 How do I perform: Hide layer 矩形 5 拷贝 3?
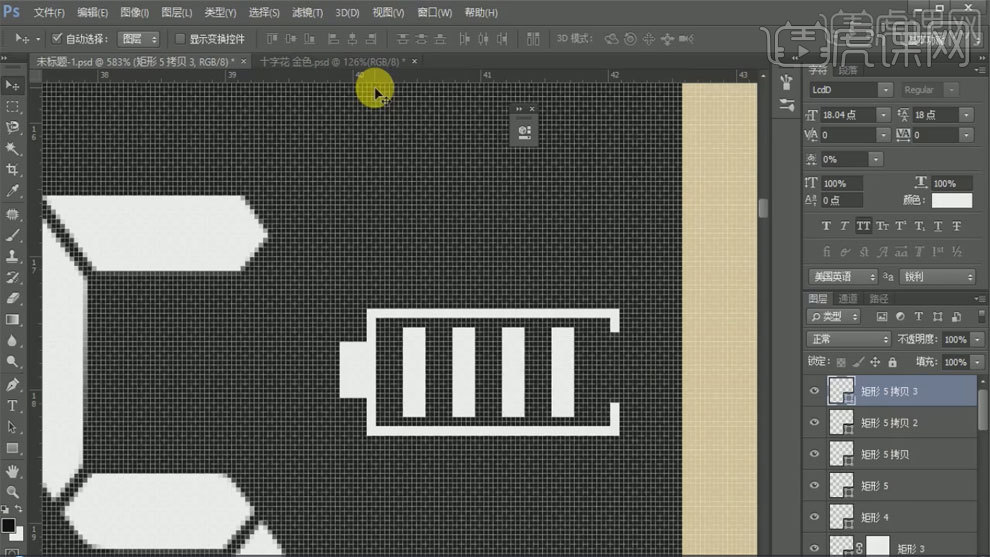coord(814,391)
